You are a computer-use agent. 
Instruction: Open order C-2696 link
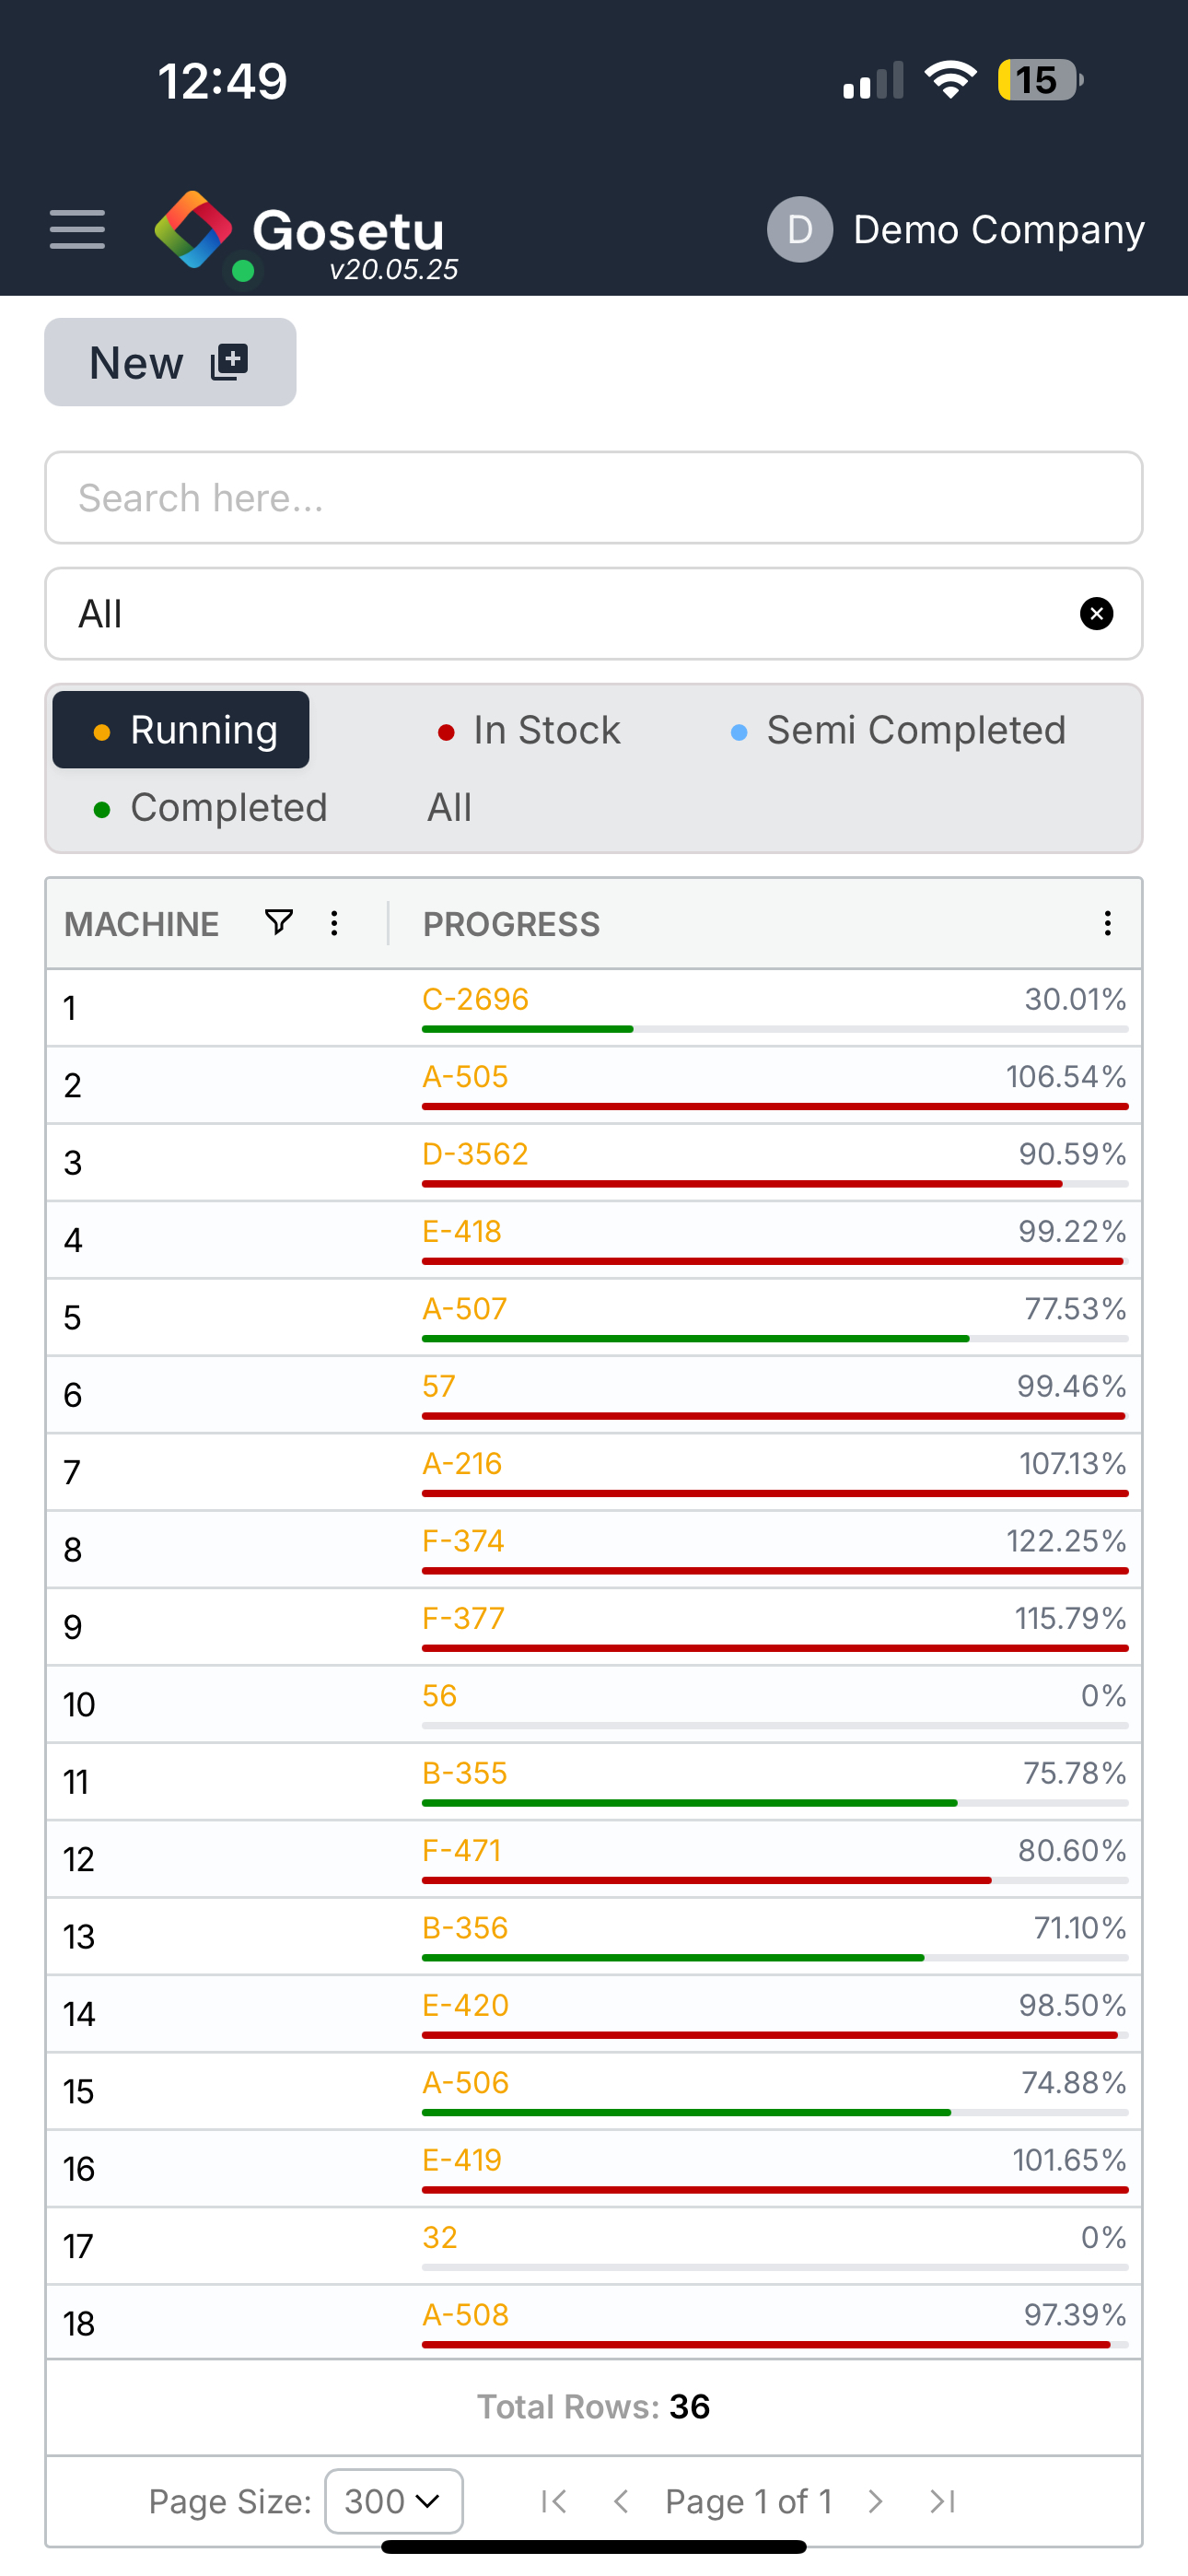475,999
